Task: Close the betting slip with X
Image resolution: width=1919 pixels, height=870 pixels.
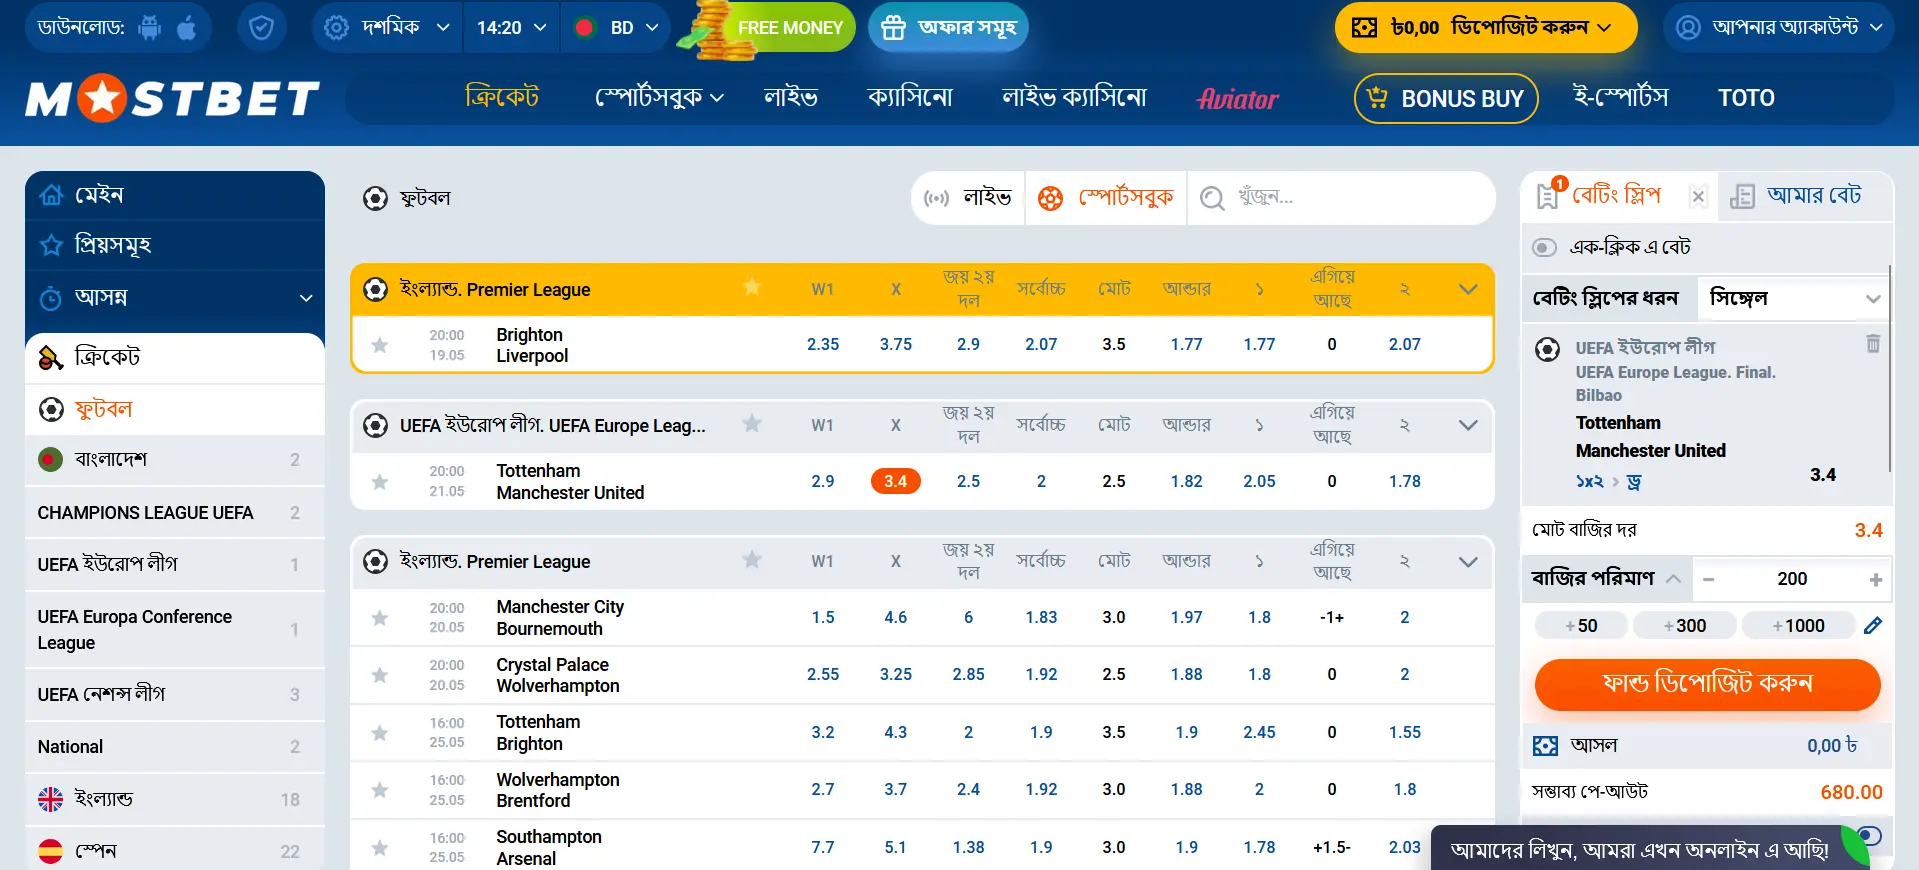Action: (1698, 197)
